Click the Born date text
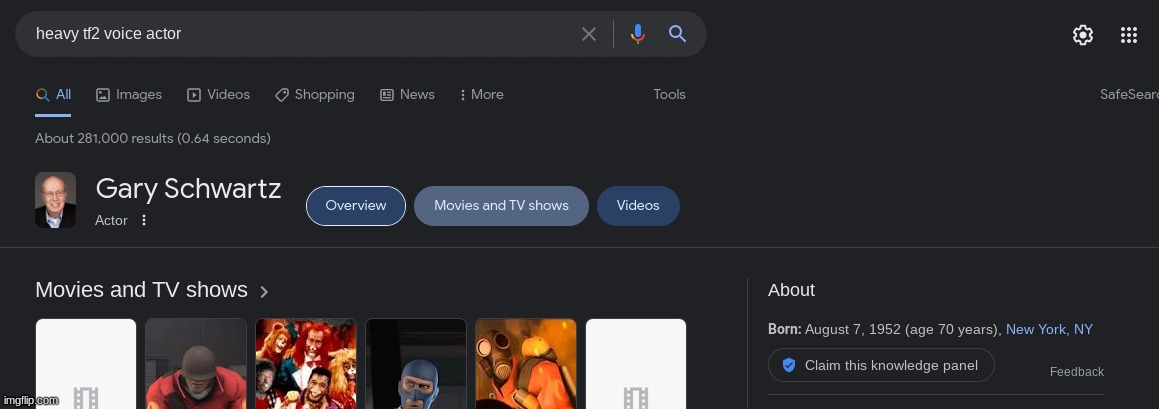This screenshot has width=1159, height=409. point(885,330)
